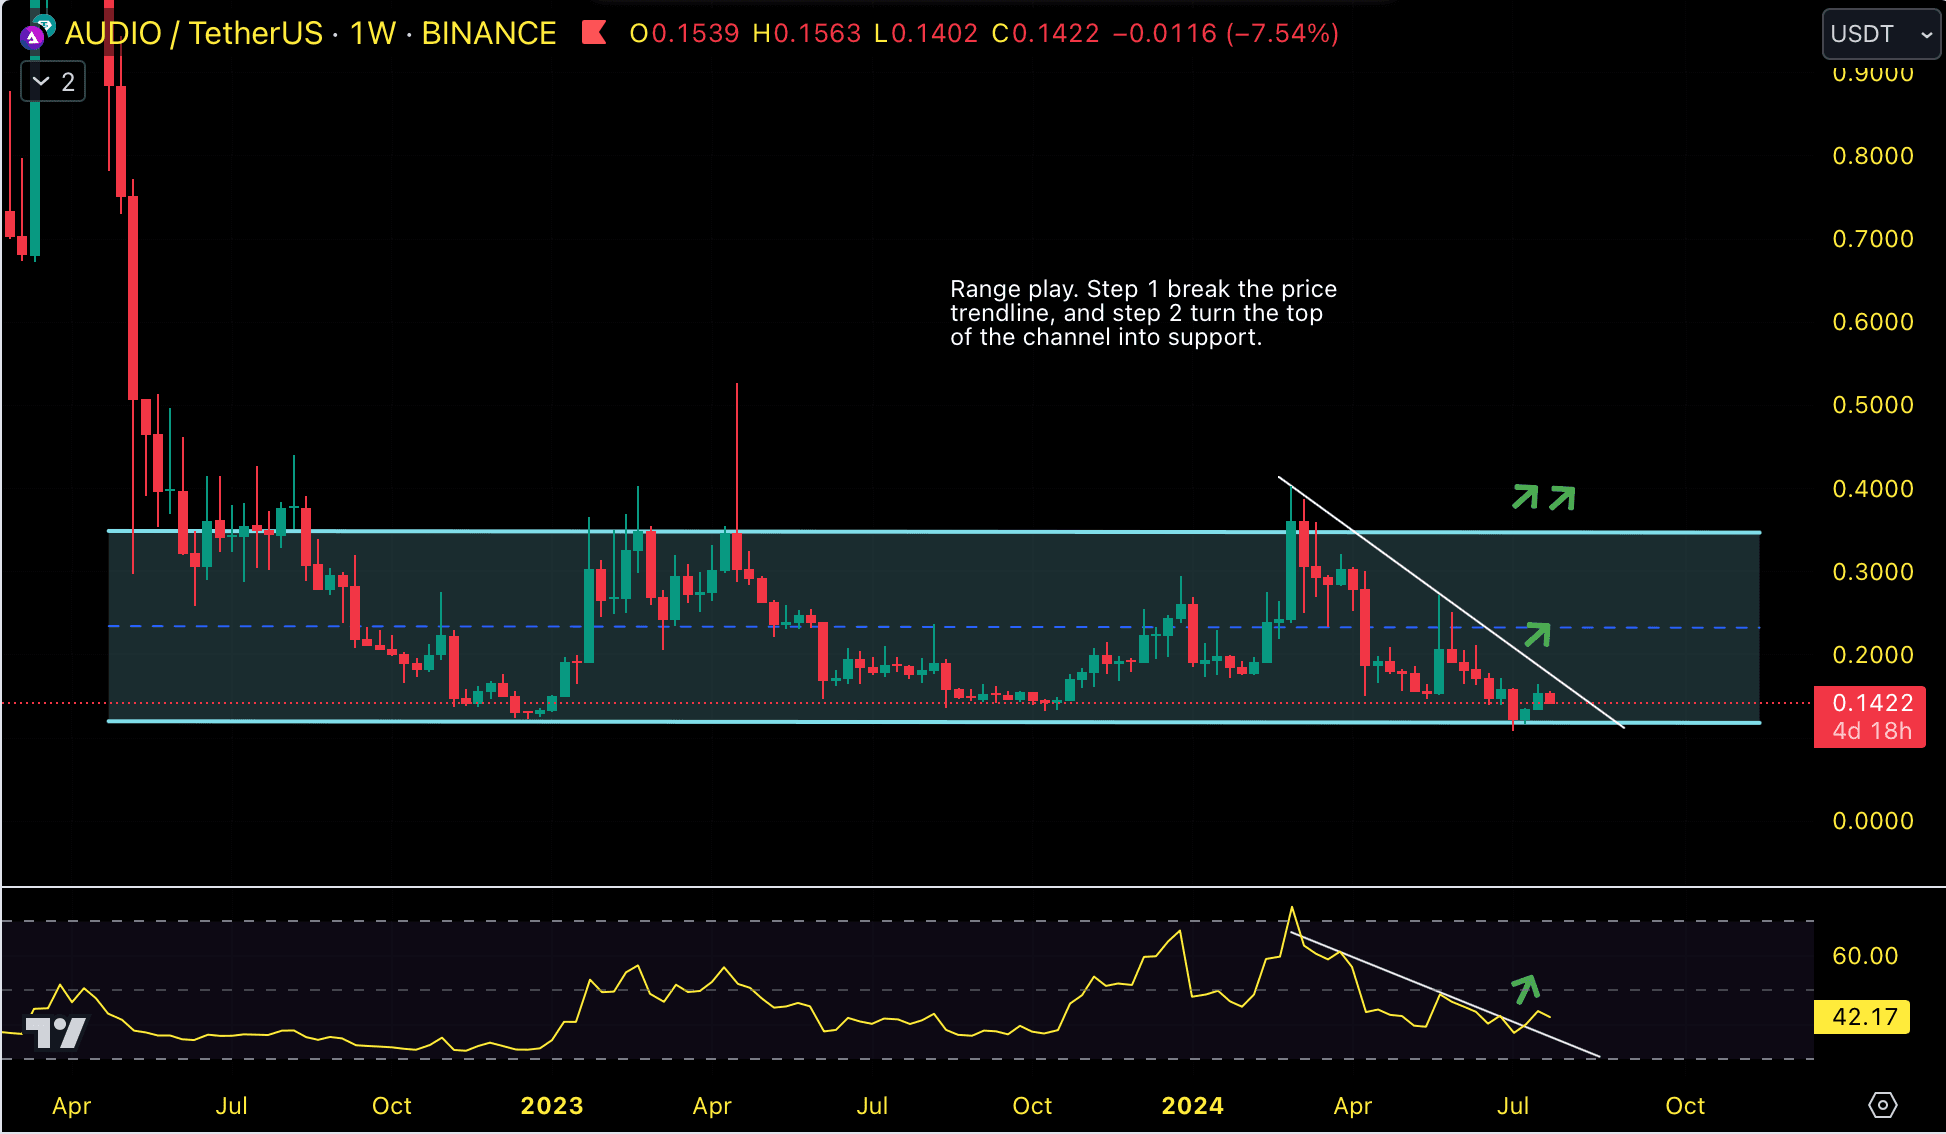This screenshot has height=1134, width=1946.
Task: Click the low value L0.1402 in header
Action: click(926, 33)
